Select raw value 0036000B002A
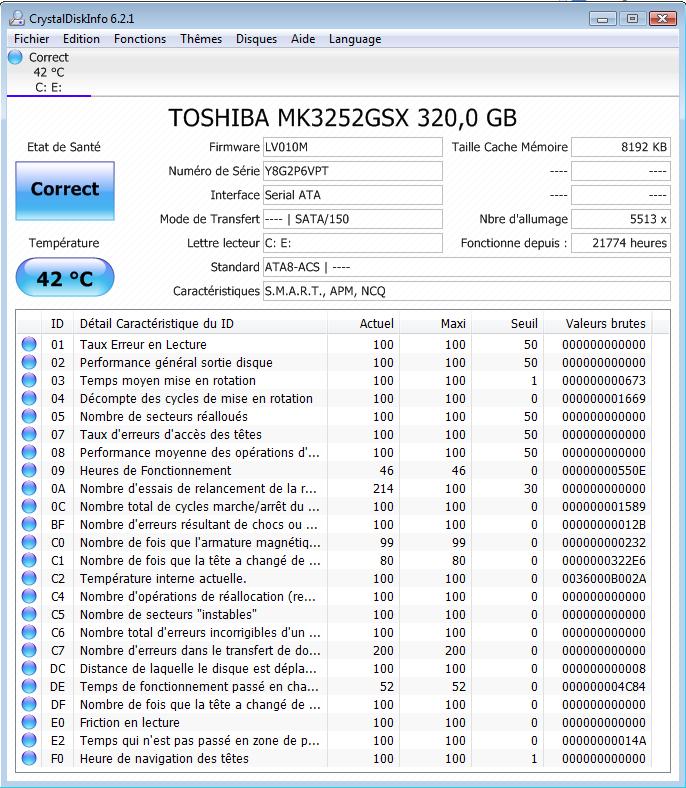 click(604, 579)
